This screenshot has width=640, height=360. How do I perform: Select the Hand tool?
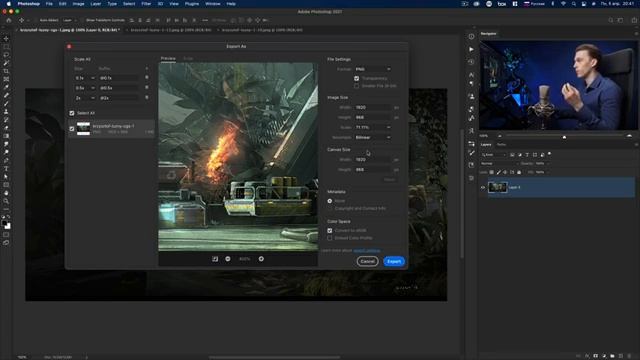pos(6,193)
